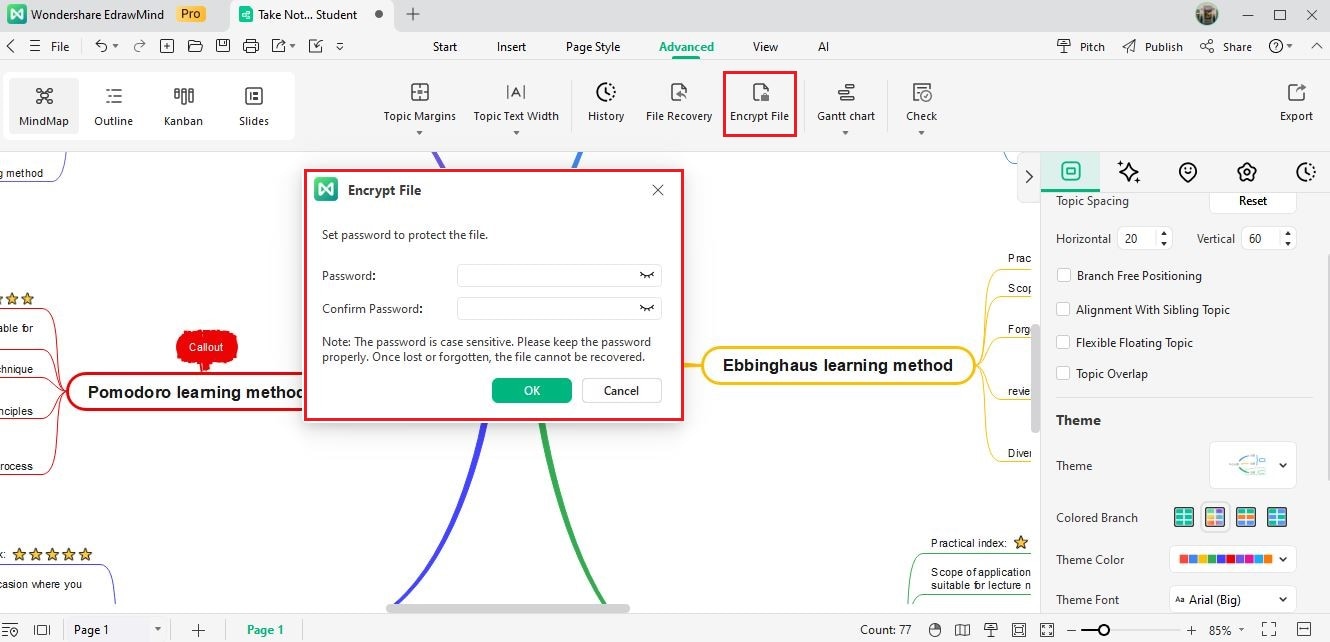Check Alignment With Sibling Topic
Viewport: 1330px width, 642px height.
(x=1064, y=309)
